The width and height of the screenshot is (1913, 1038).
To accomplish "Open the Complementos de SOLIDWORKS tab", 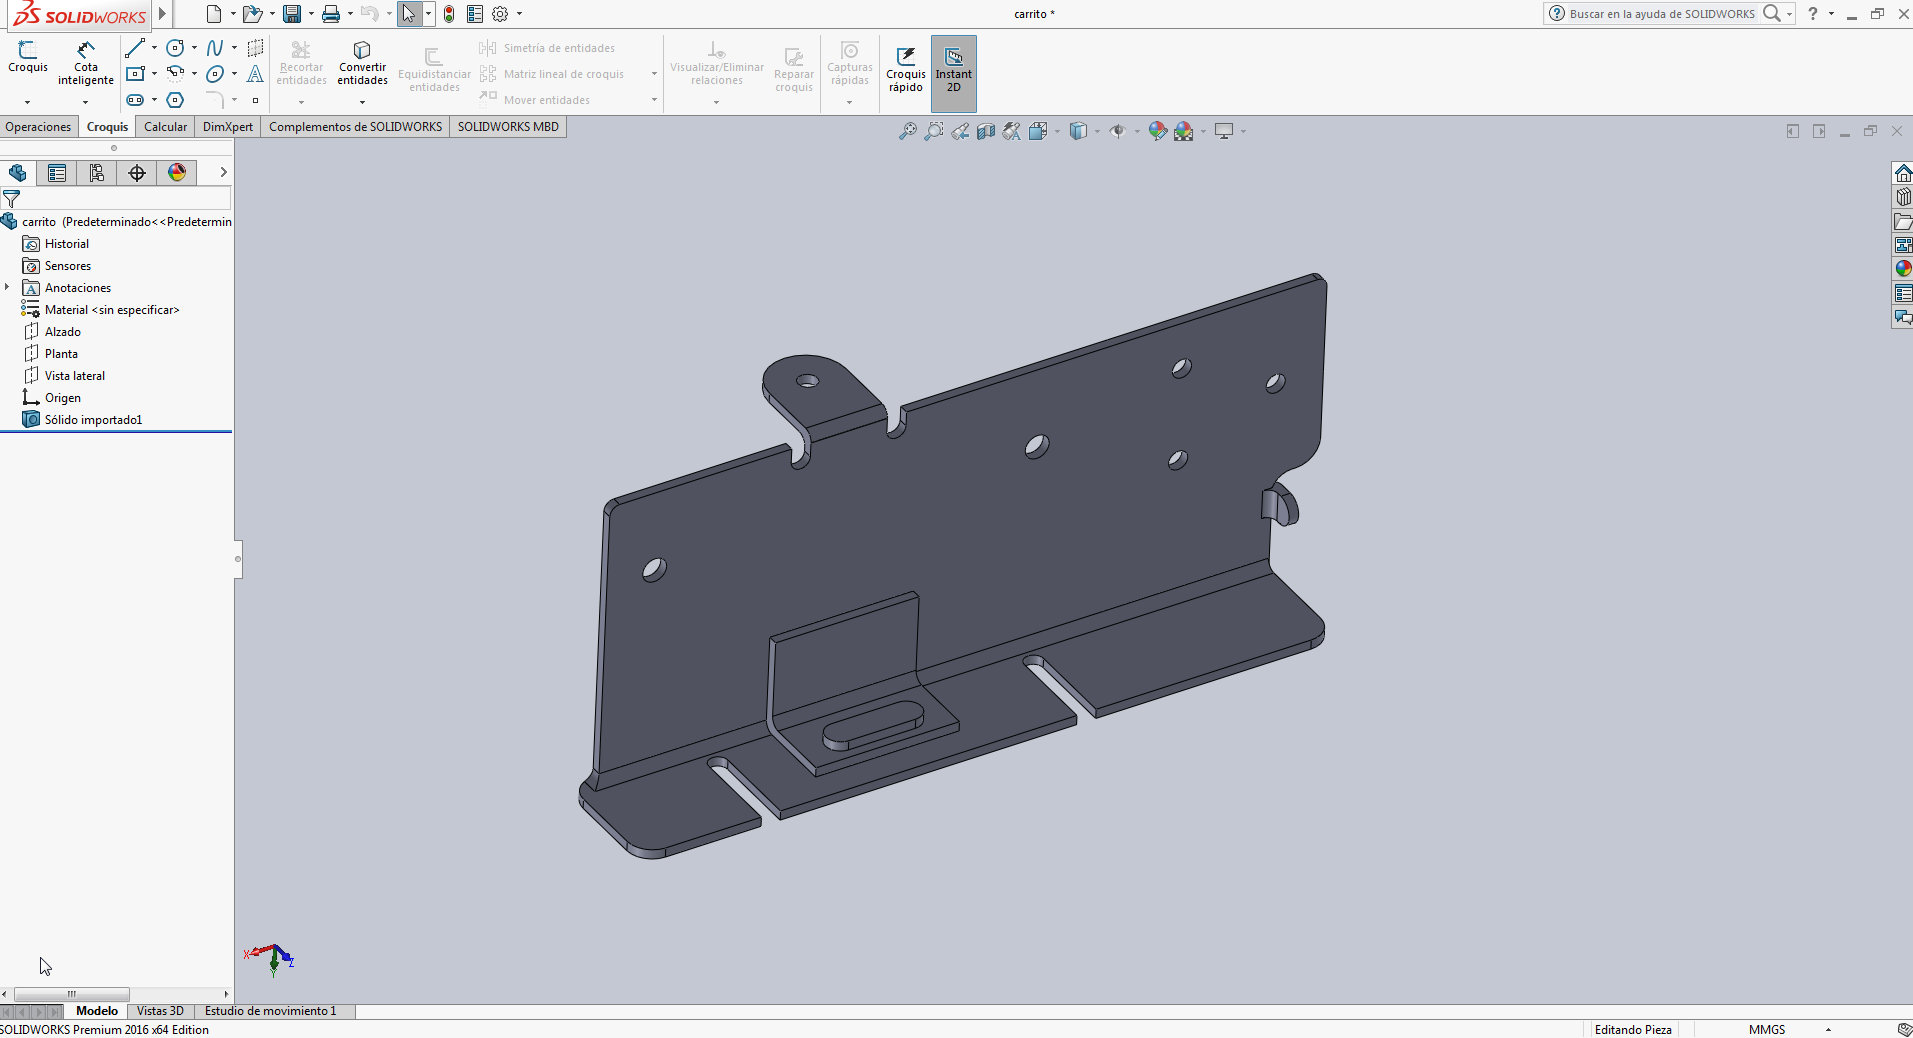I will (355, 127).
